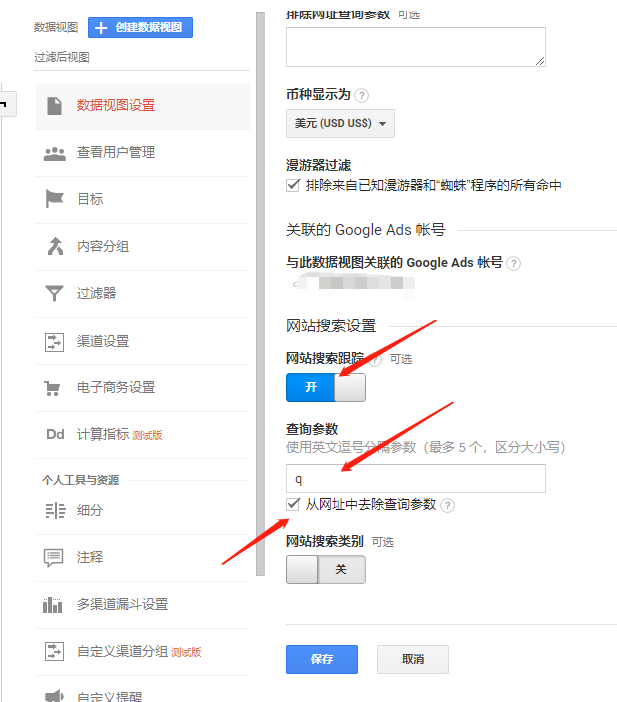Image resolution: width=617 pixels, height=702 pixels.
Task: Click help icon next to 从网址中去除查询参数
Action: tap(447, 505)
